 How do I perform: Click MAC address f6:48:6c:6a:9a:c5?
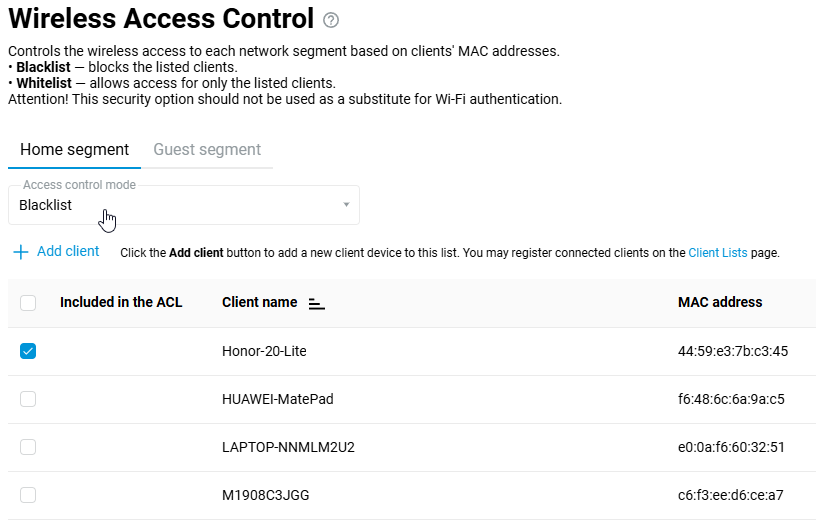(x=731, y=399)
